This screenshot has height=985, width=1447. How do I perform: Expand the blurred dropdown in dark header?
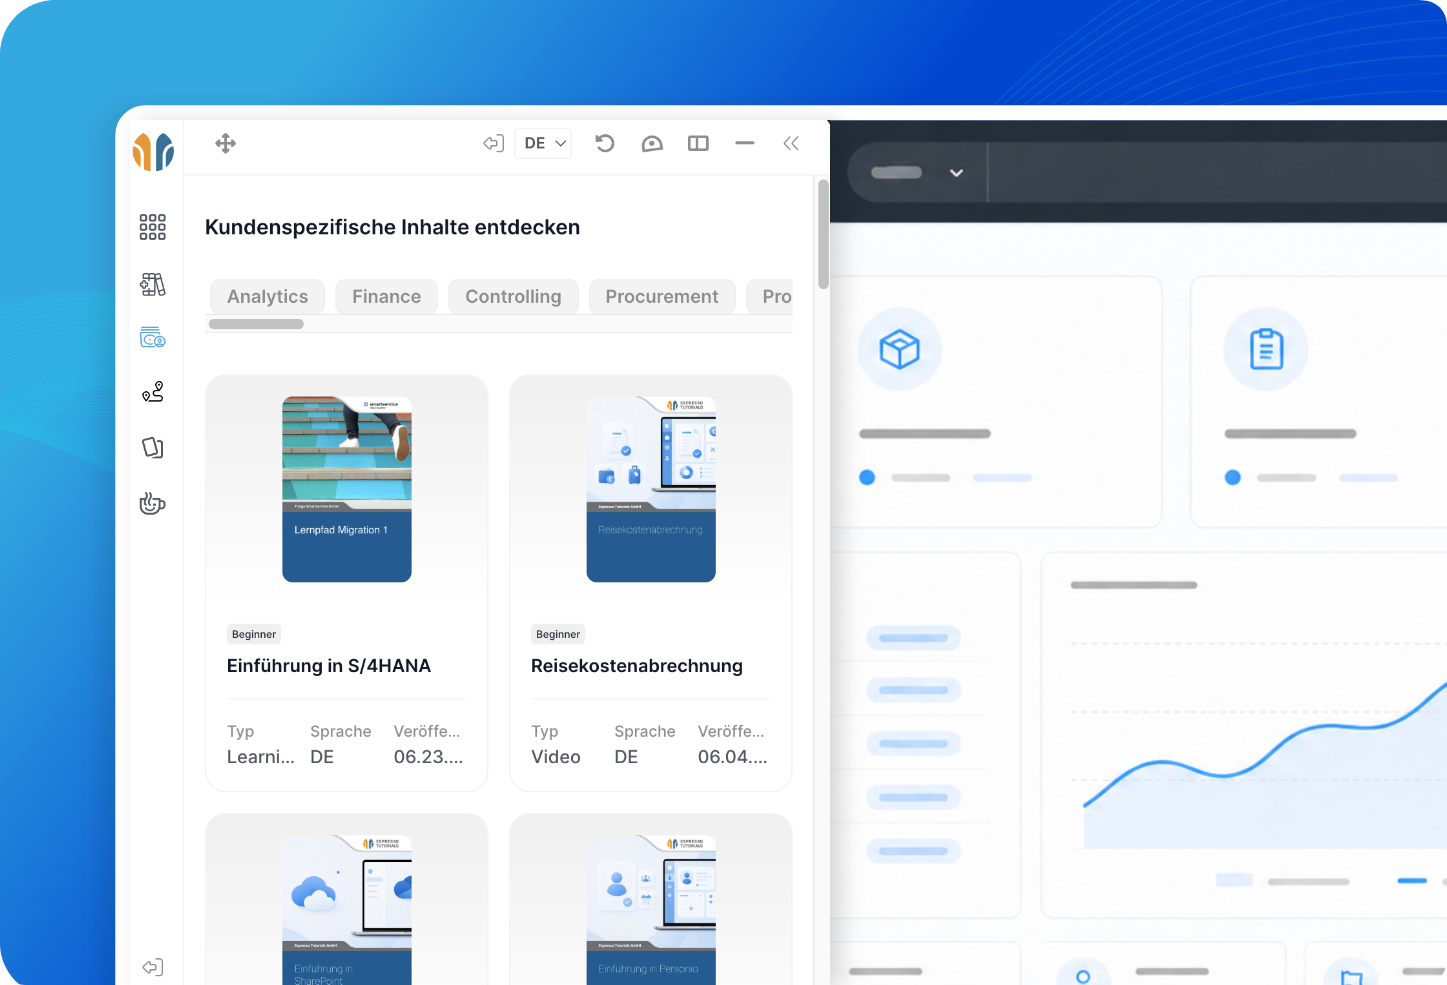coord(917,172)
